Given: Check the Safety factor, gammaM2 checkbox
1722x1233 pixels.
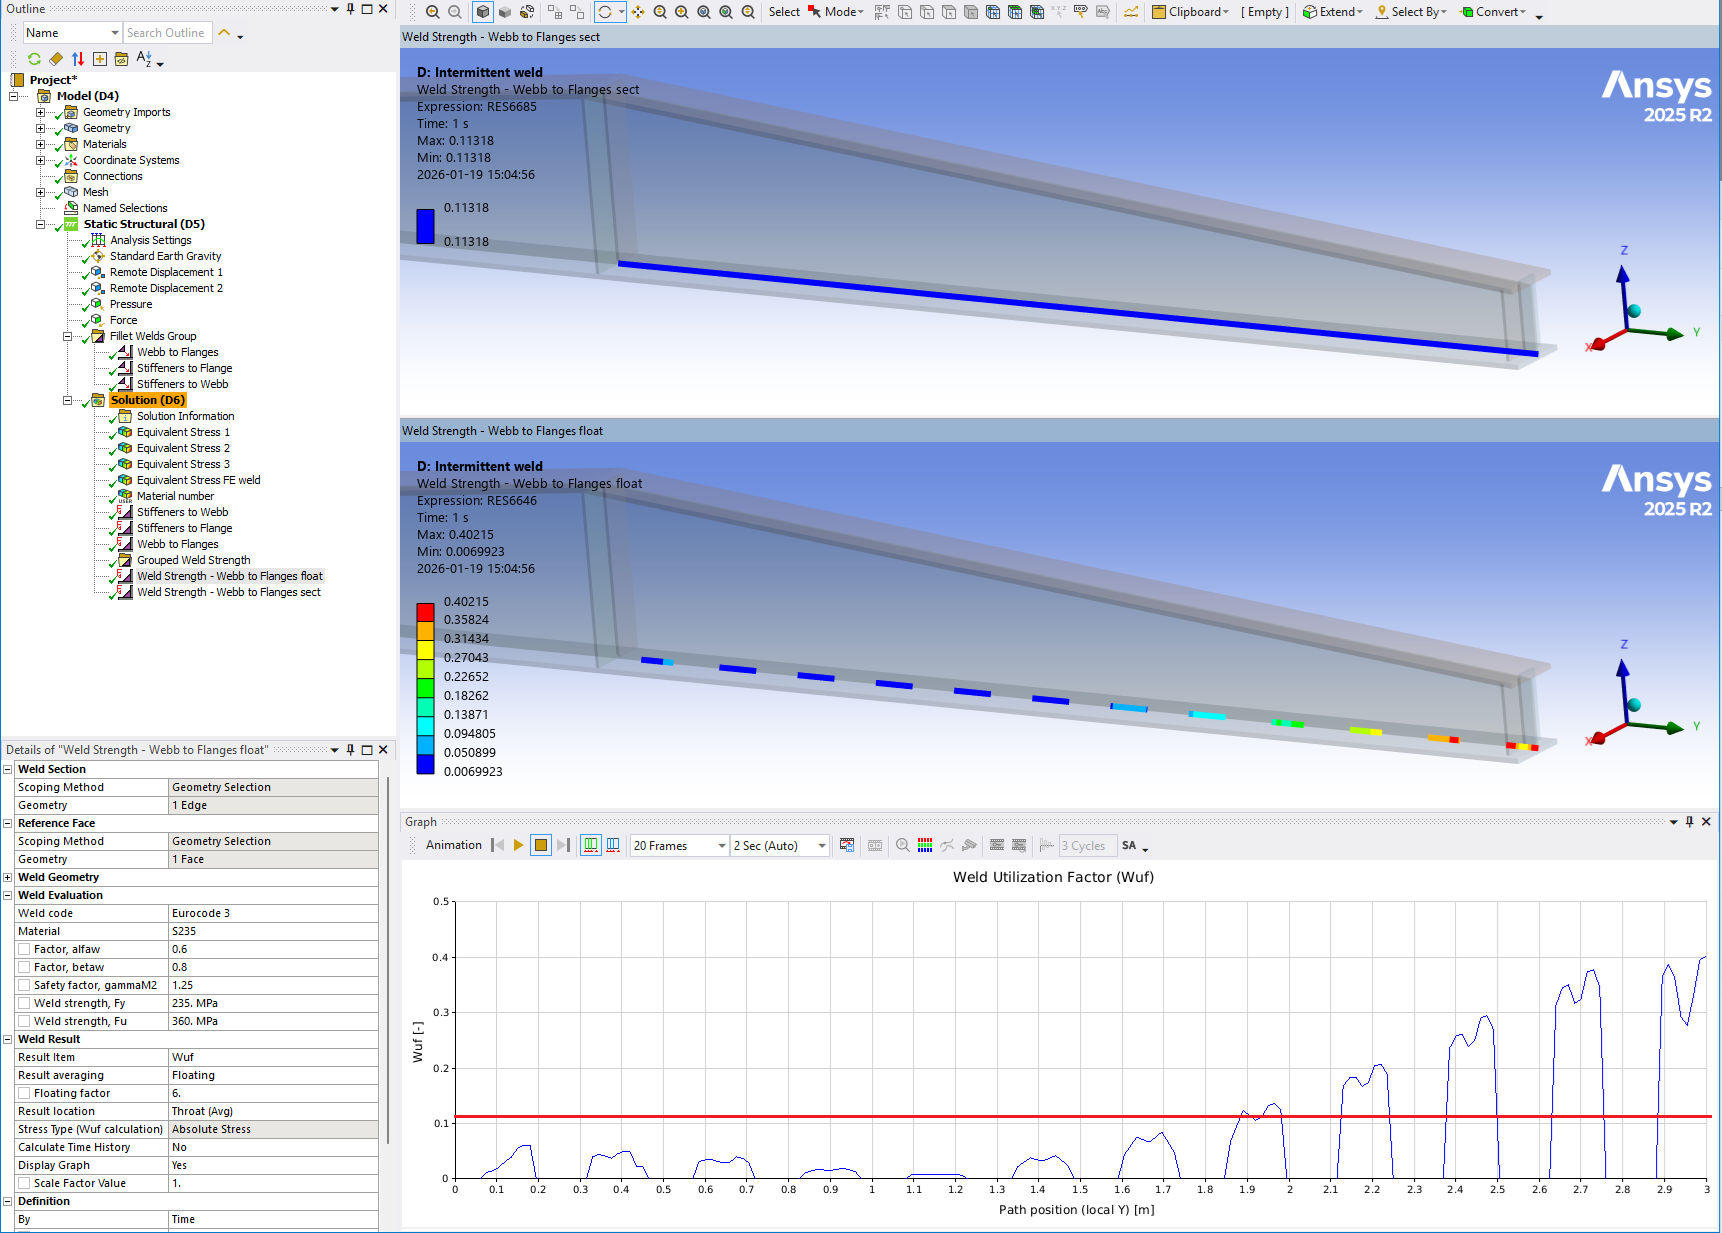Looking at the screenshot, I should (x=24, y=985).
